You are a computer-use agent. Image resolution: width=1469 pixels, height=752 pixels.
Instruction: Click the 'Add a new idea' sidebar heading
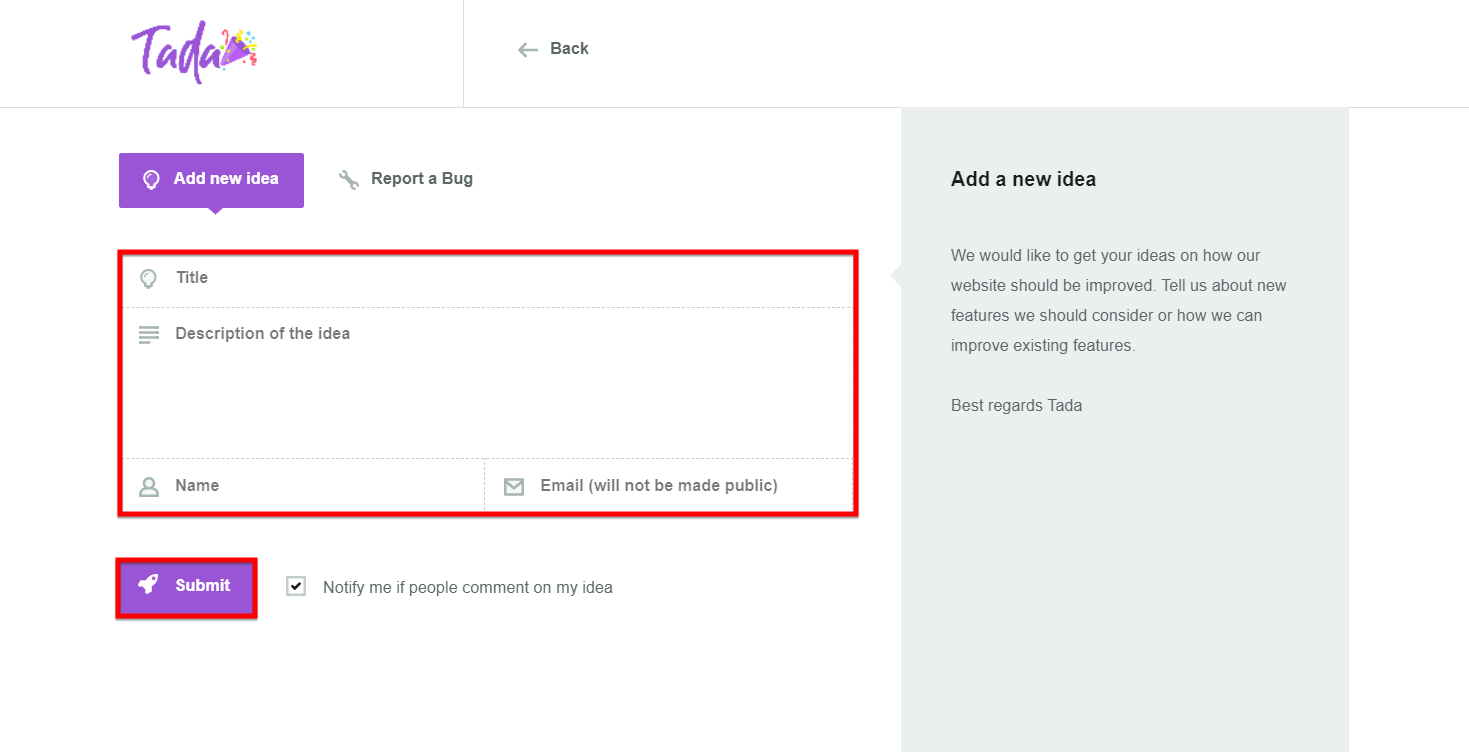(x=1023, y=180)
